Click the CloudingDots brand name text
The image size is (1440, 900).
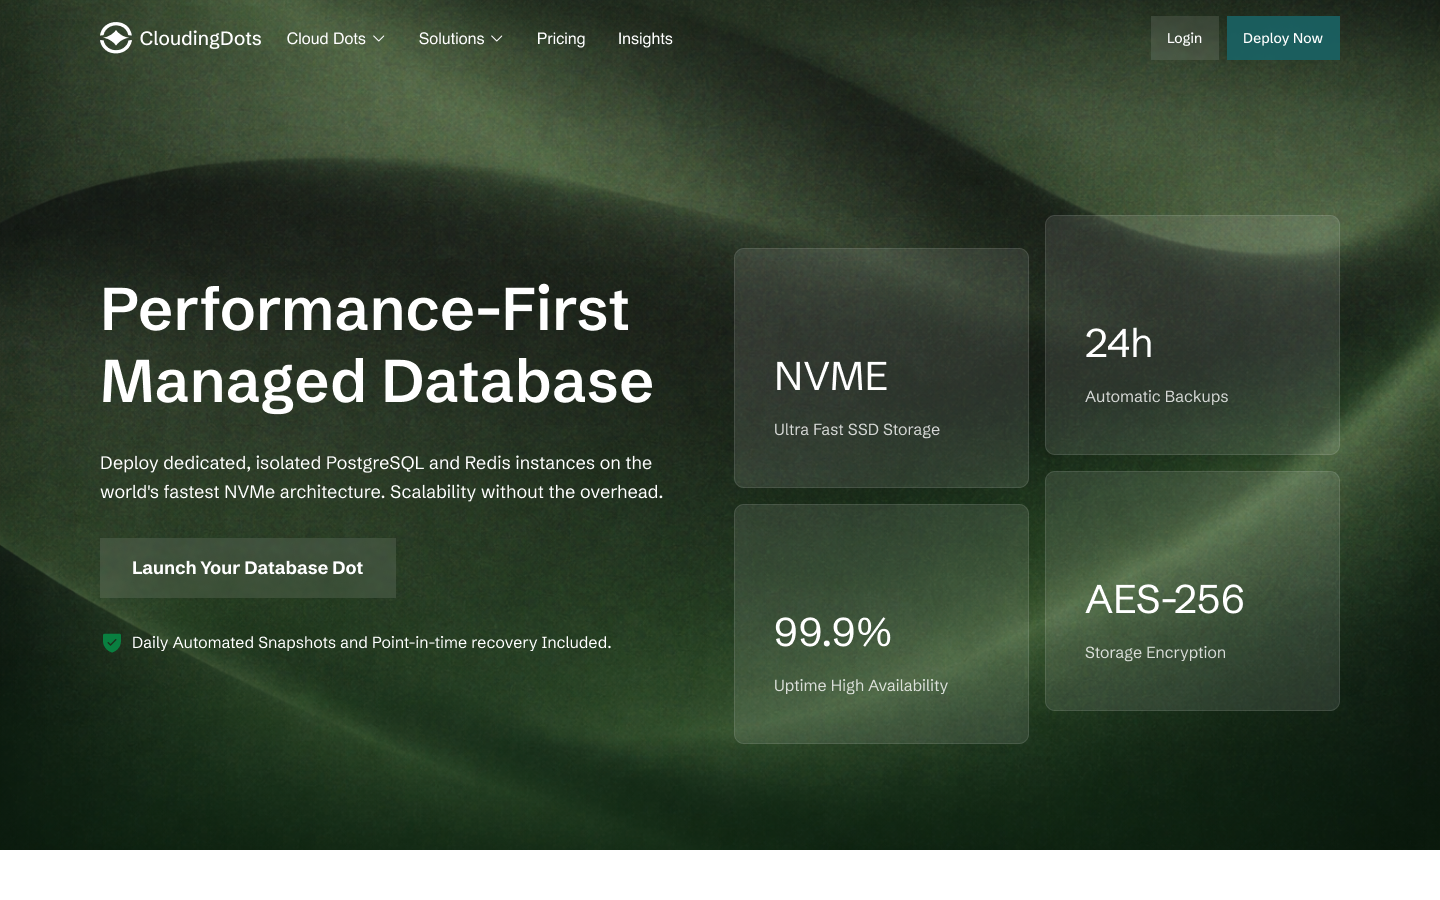tap(200, 38)
